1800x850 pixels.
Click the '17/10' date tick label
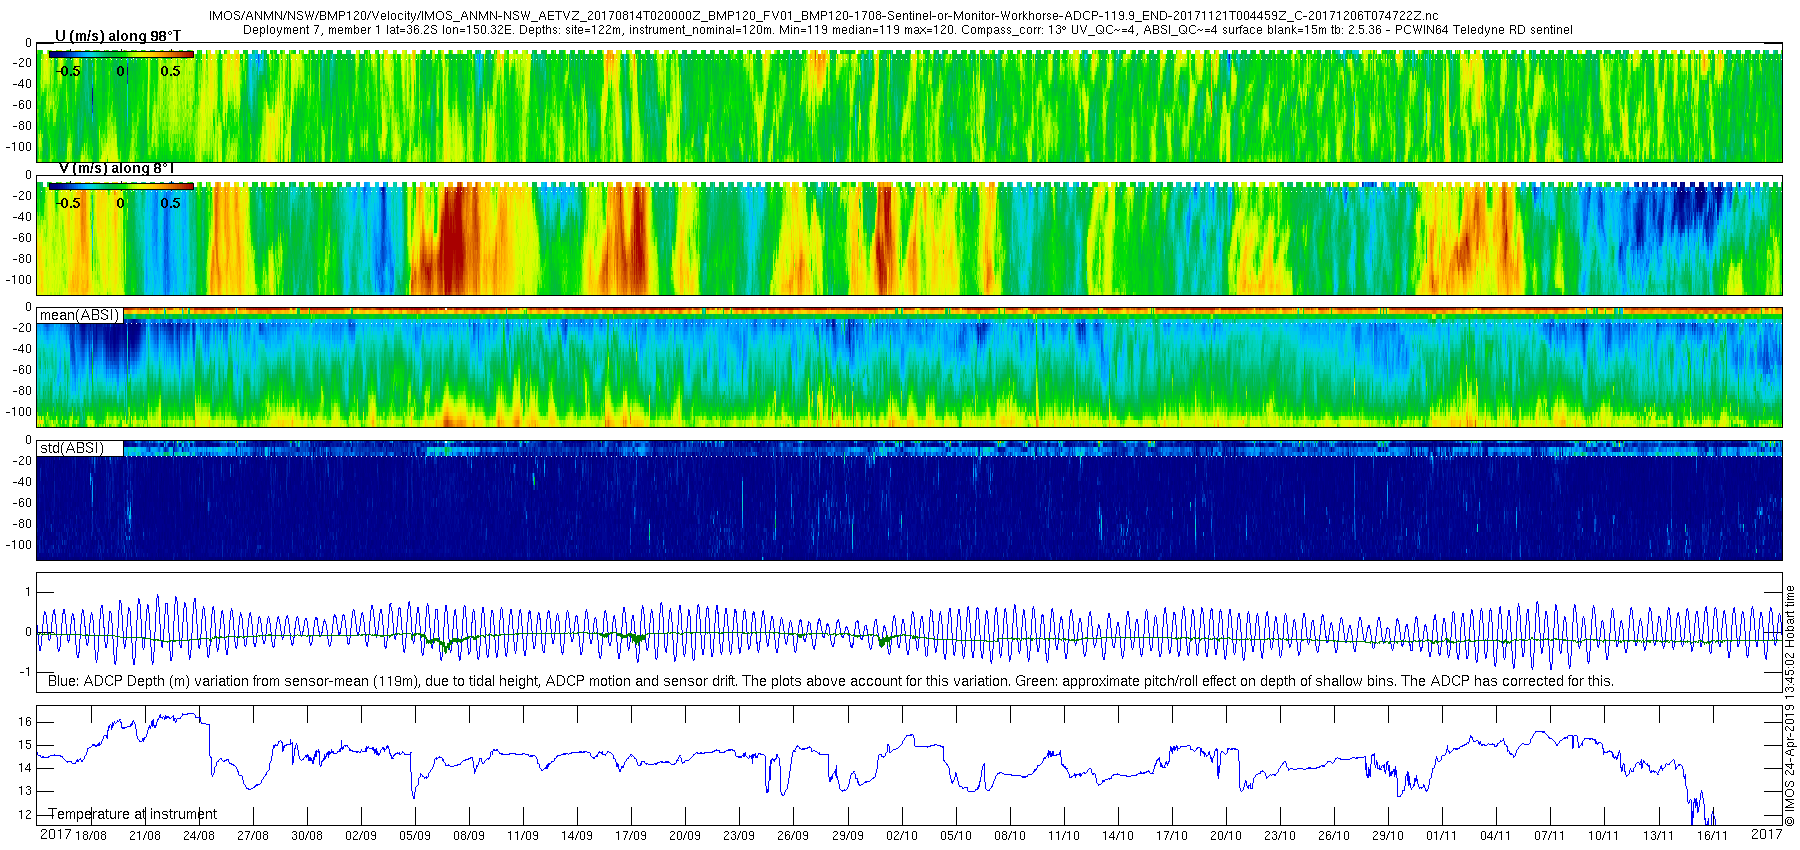coord(1172,835)
